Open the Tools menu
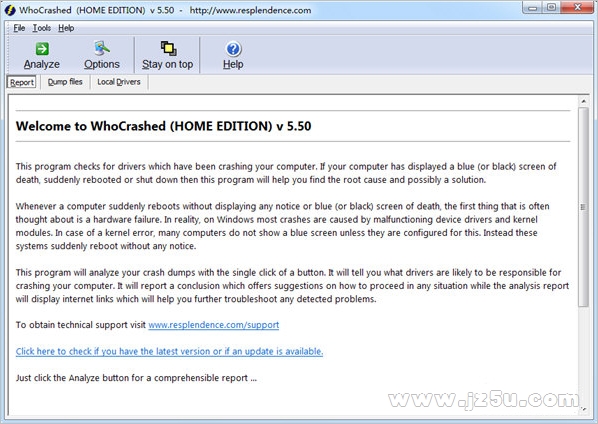This screenshot has height=424, width=598. [42, 28]
